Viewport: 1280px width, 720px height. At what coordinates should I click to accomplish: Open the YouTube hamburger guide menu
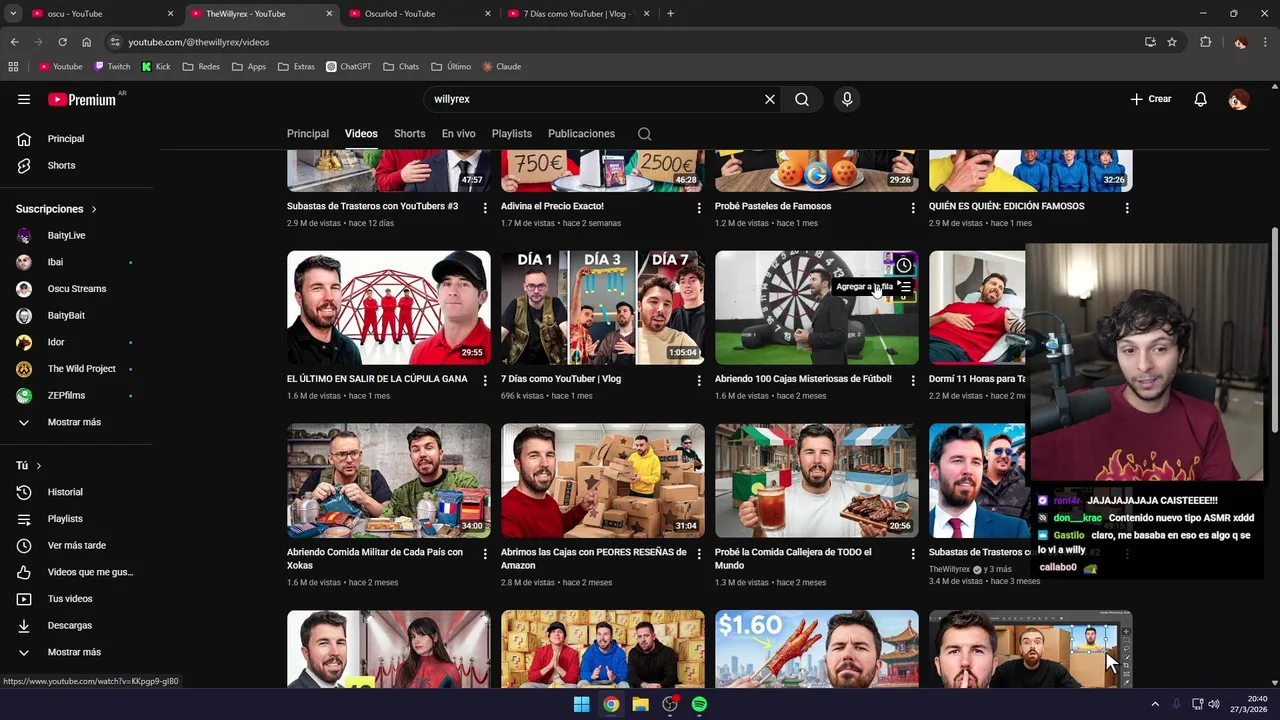tap(24, 99)
